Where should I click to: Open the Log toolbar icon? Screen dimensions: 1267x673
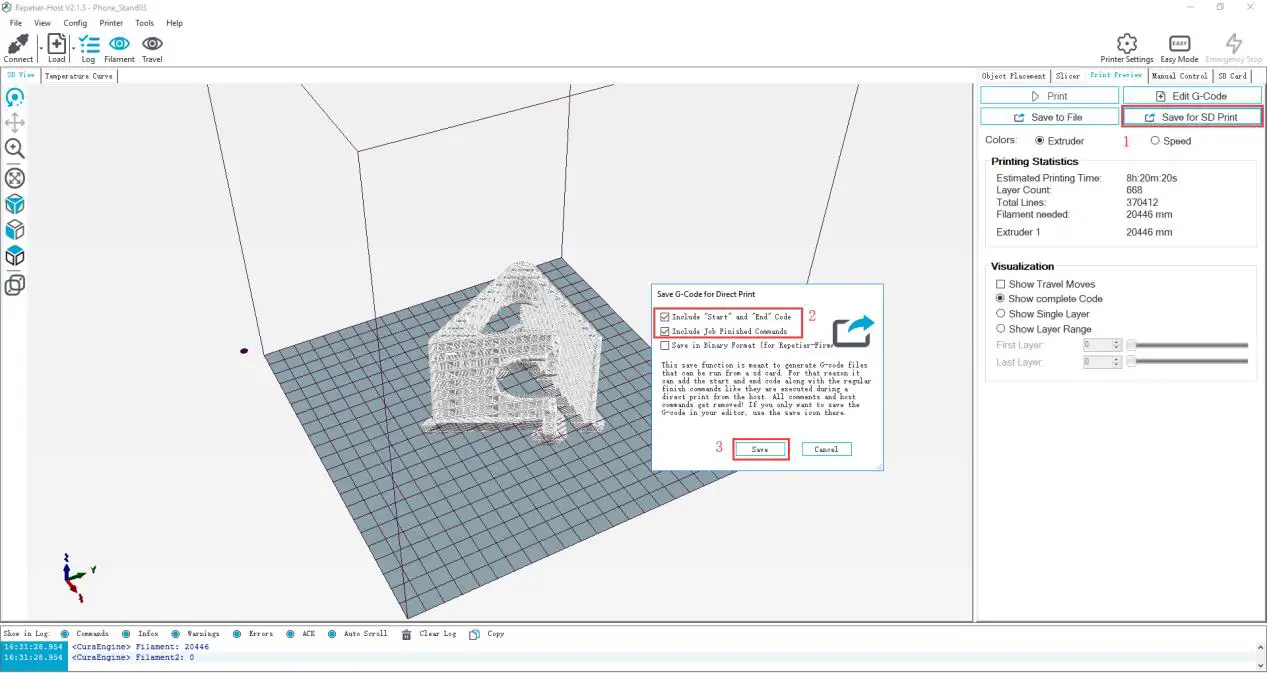(89, 45)
